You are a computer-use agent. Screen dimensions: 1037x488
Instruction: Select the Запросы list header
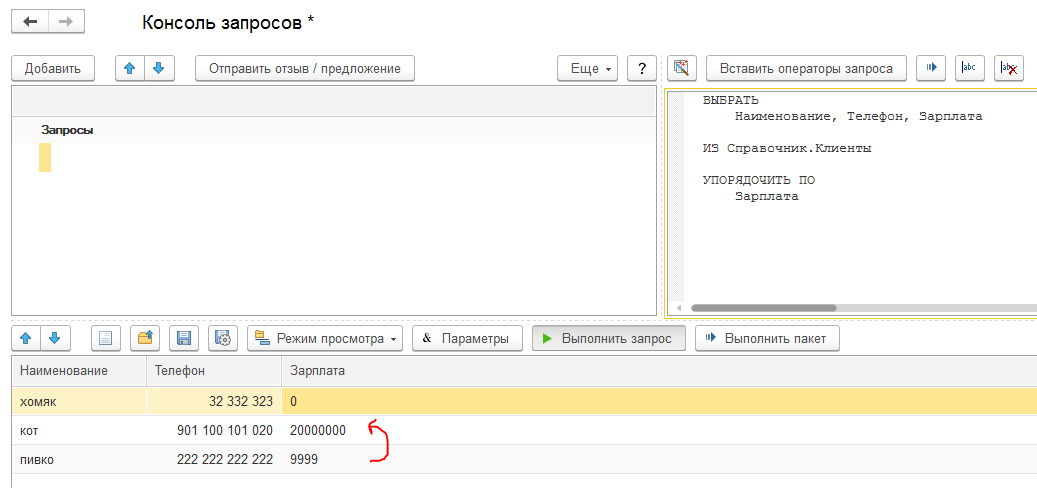[x=67, y=130]
